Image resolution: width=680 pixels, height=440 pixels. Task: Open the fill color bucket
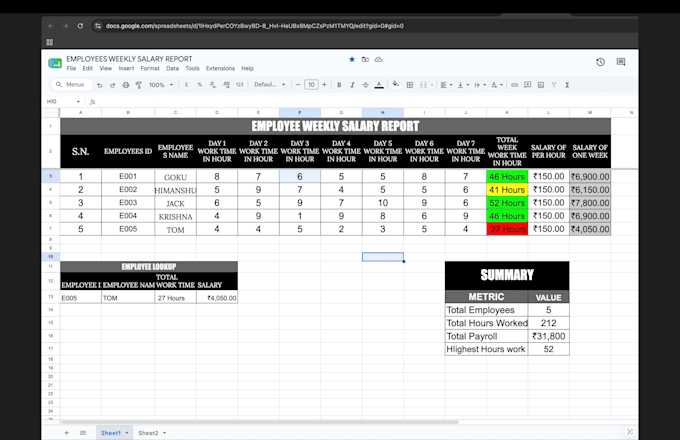(396, 84)
